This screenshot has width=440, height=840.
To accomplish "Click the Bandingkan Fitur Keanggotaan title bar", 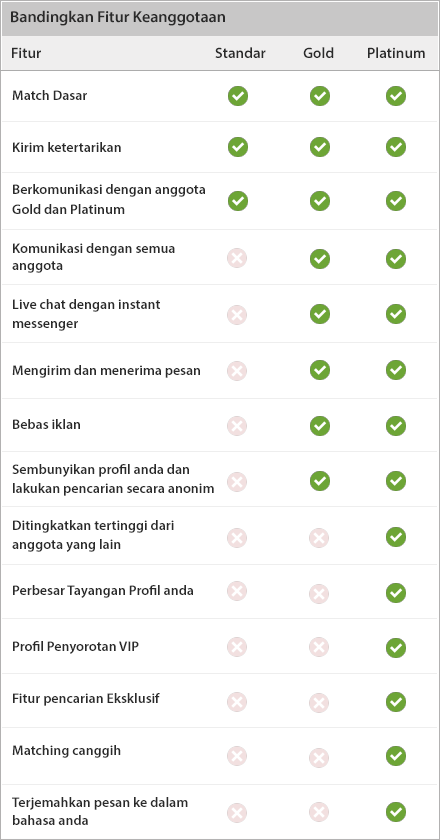I will tap(220, 18).
